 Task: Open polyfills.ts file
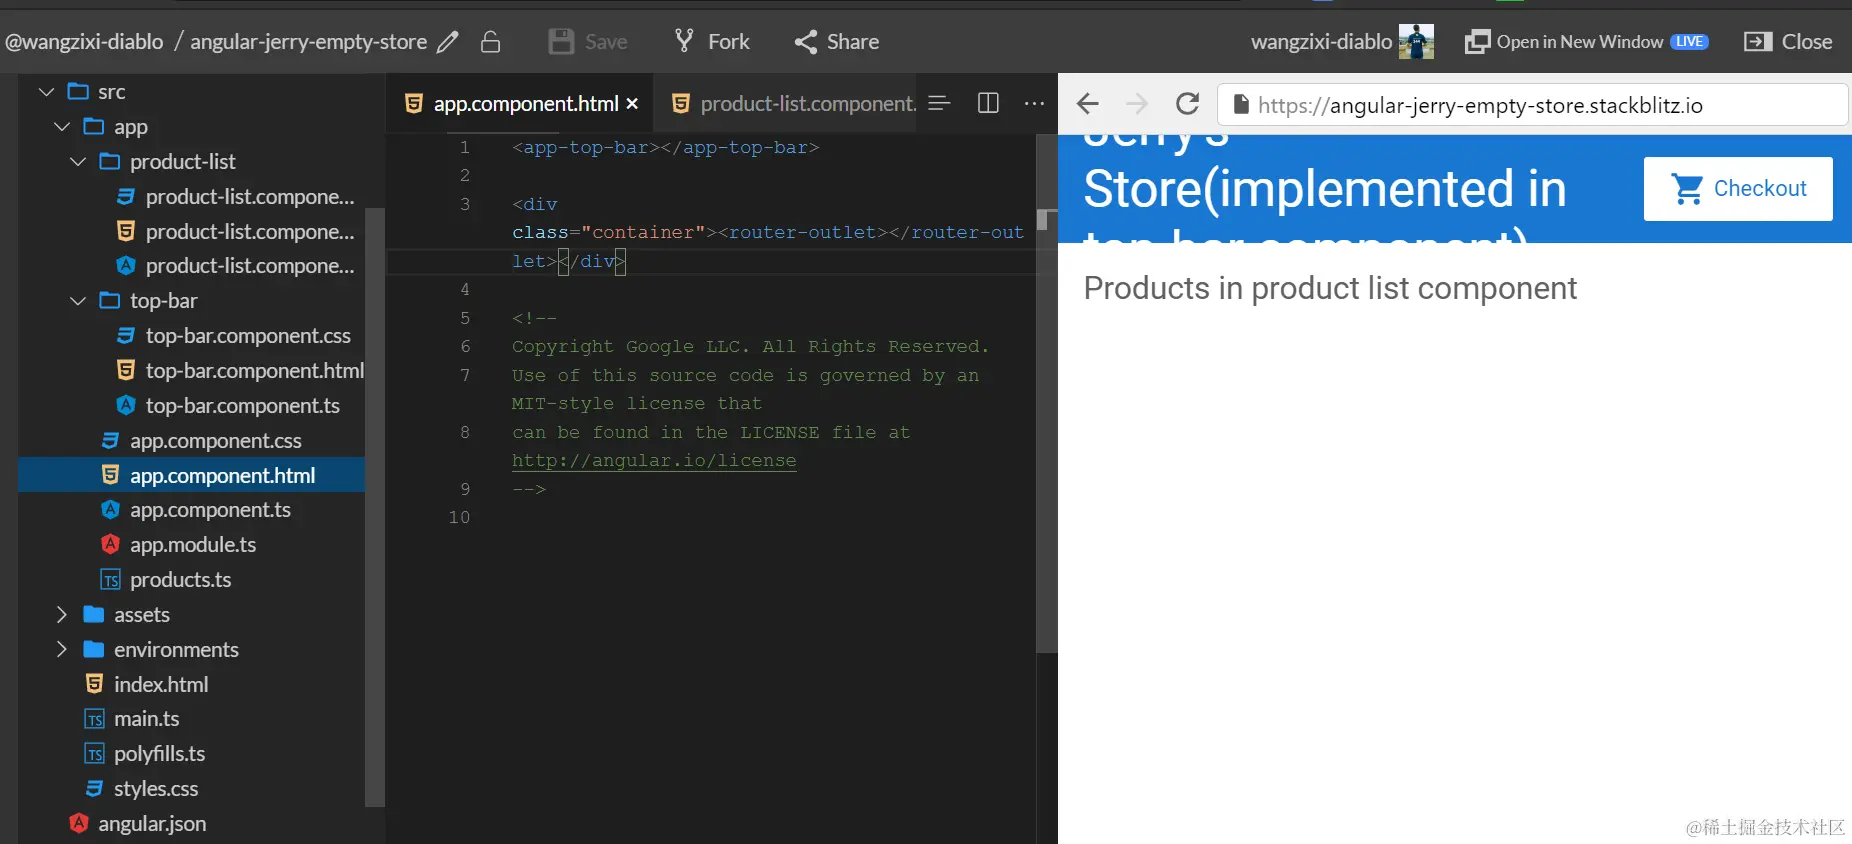tap(159, 754)
